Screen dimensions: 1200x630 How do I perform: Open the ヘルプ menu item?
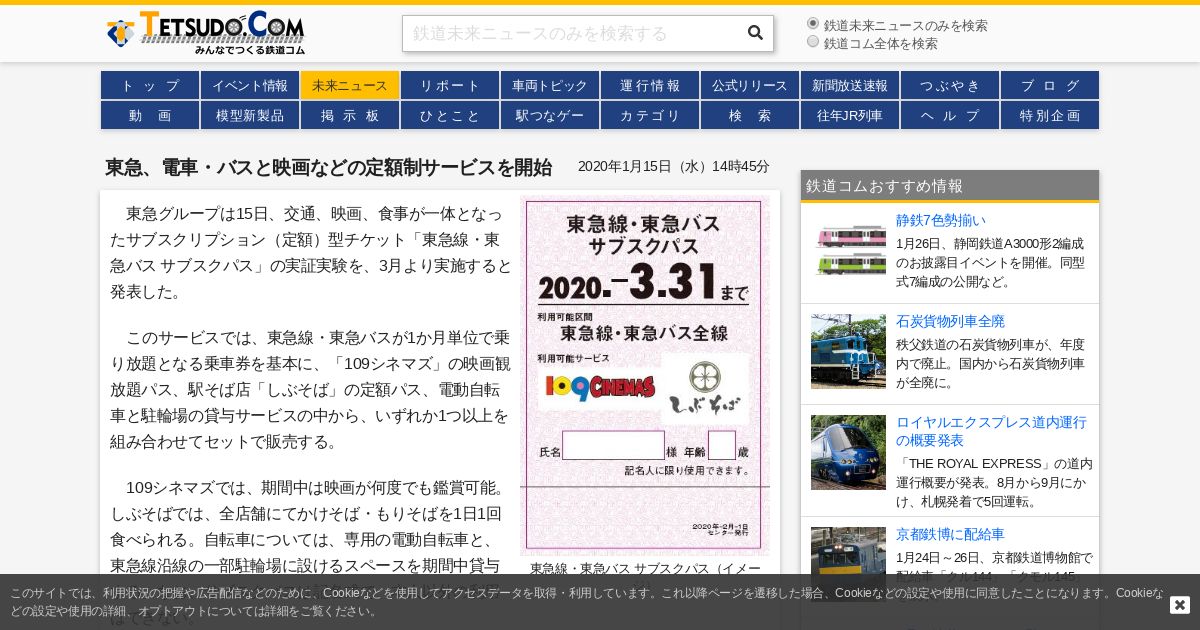[950, 115]
